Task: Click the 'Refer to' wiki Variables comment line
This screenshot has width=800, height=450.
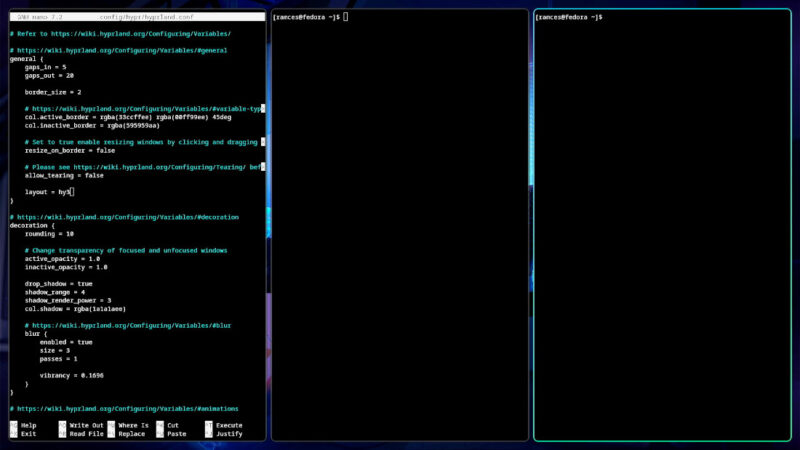Action: click(120, 34)
